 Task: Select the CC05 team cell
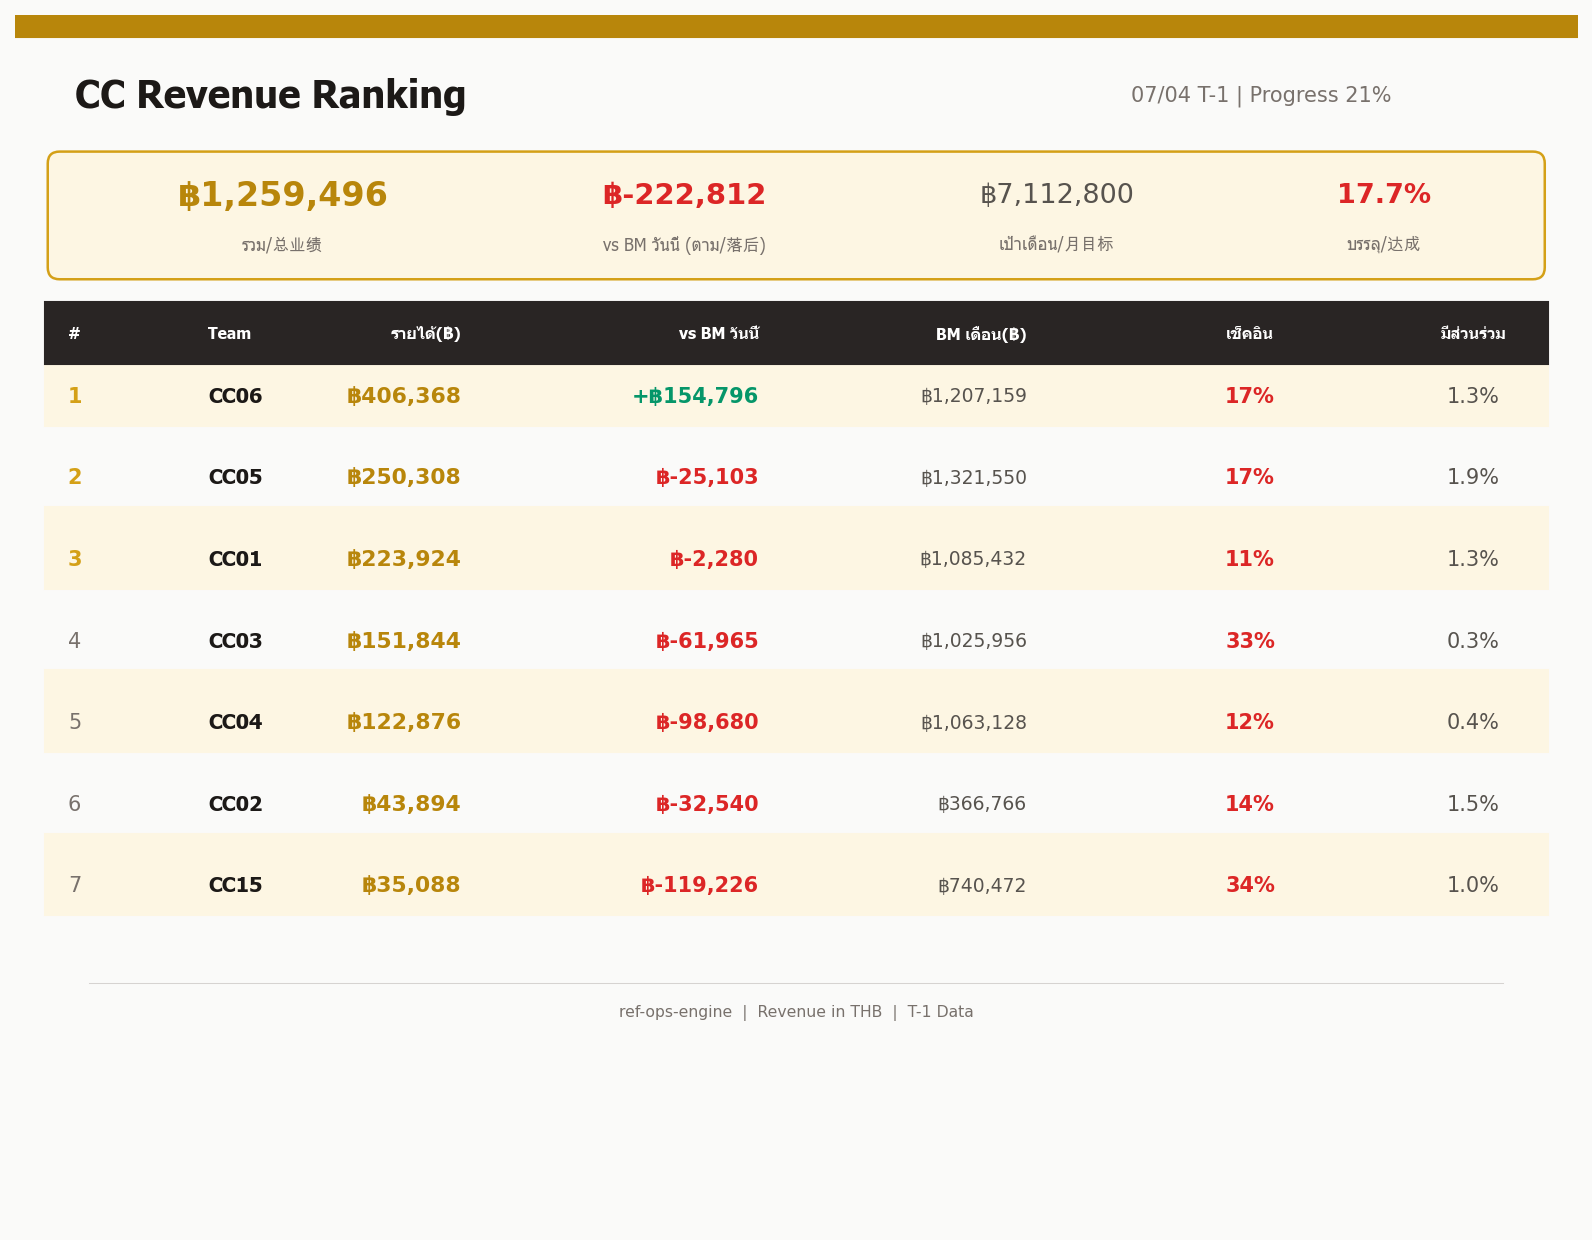[x=235, y=478]
